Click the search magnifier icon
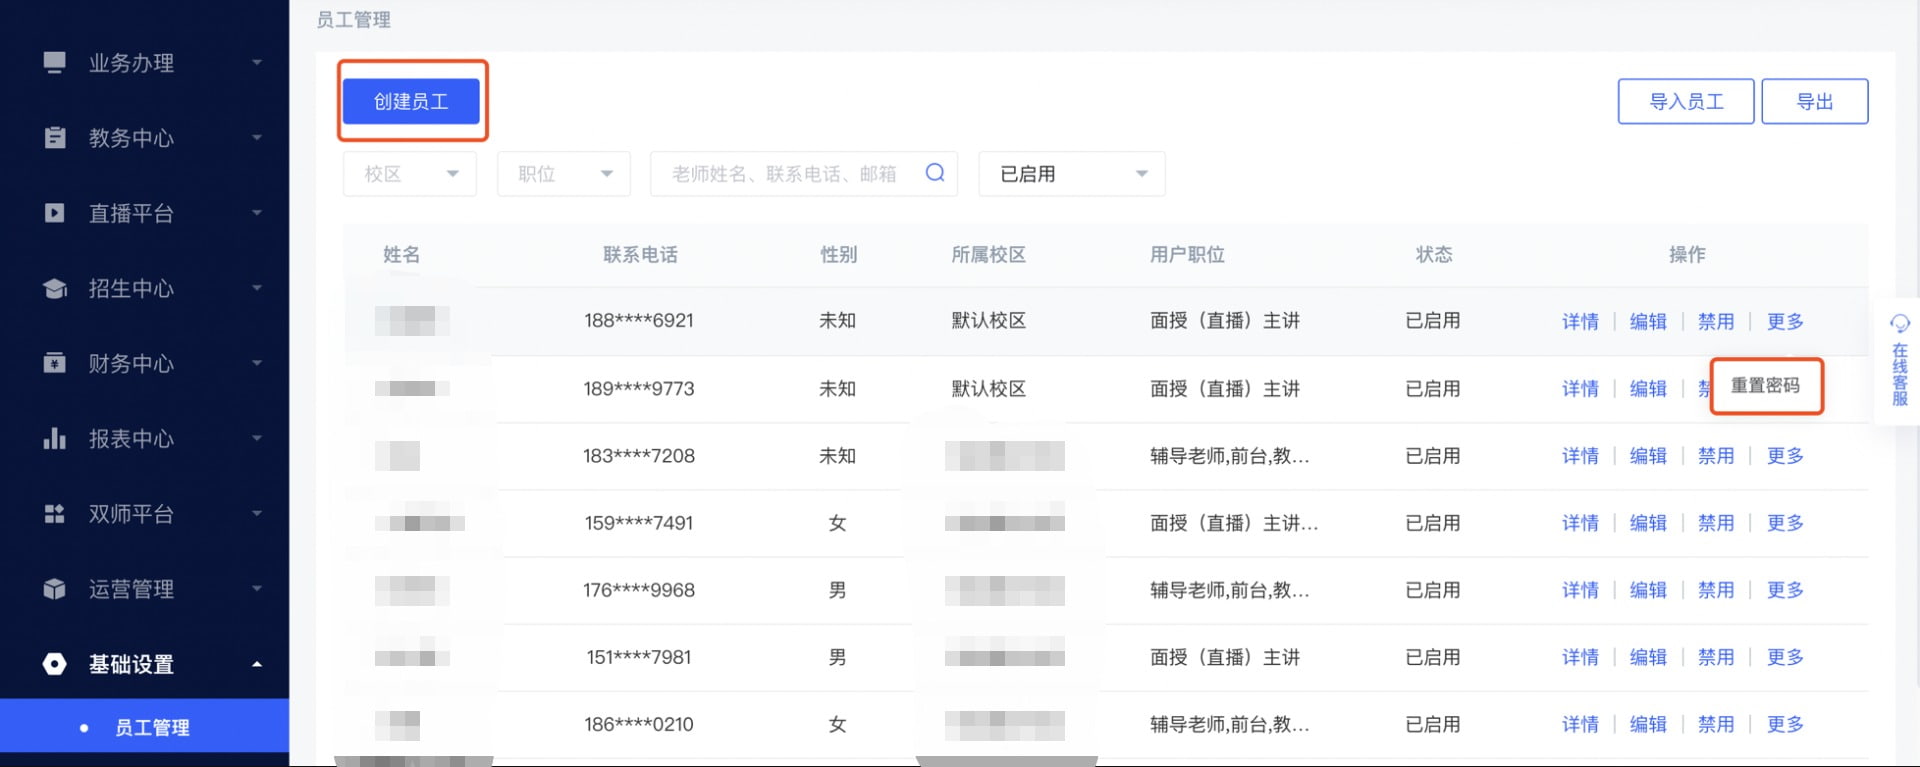Image resolution: width=1920 pixels, height=767 pixels. coord(935,173)
